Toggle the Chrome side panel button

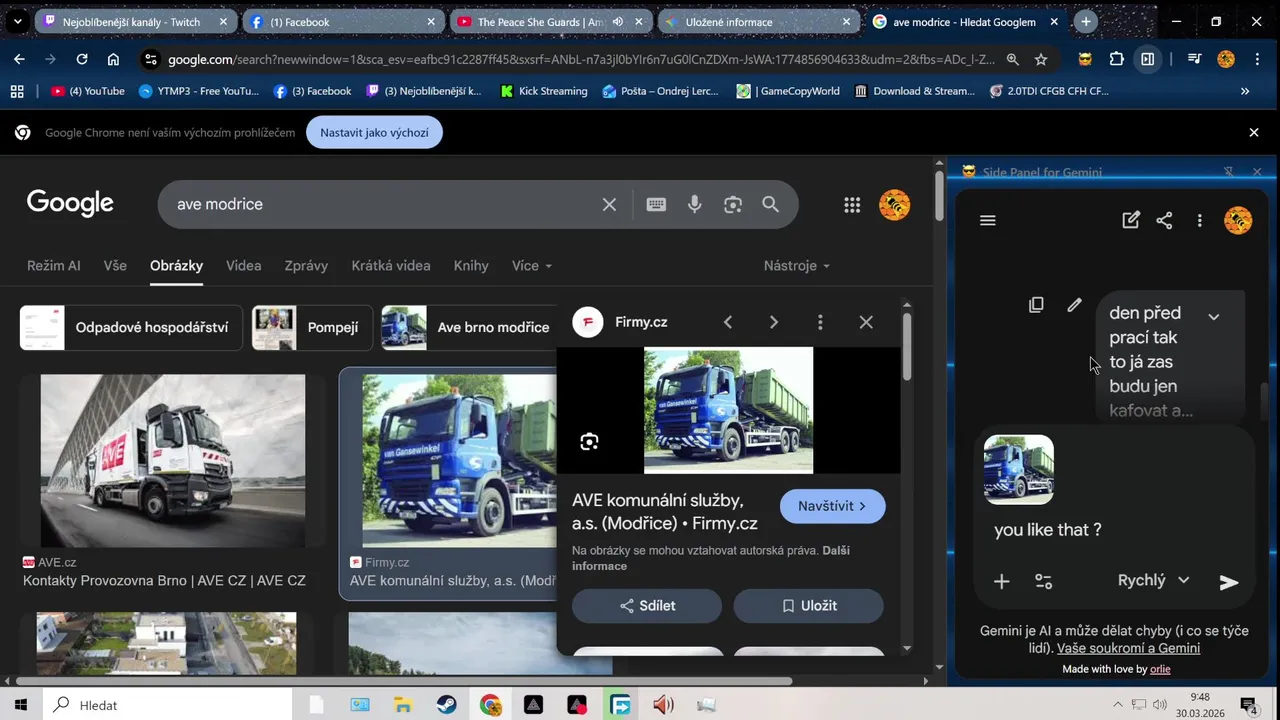point(1148,59)
